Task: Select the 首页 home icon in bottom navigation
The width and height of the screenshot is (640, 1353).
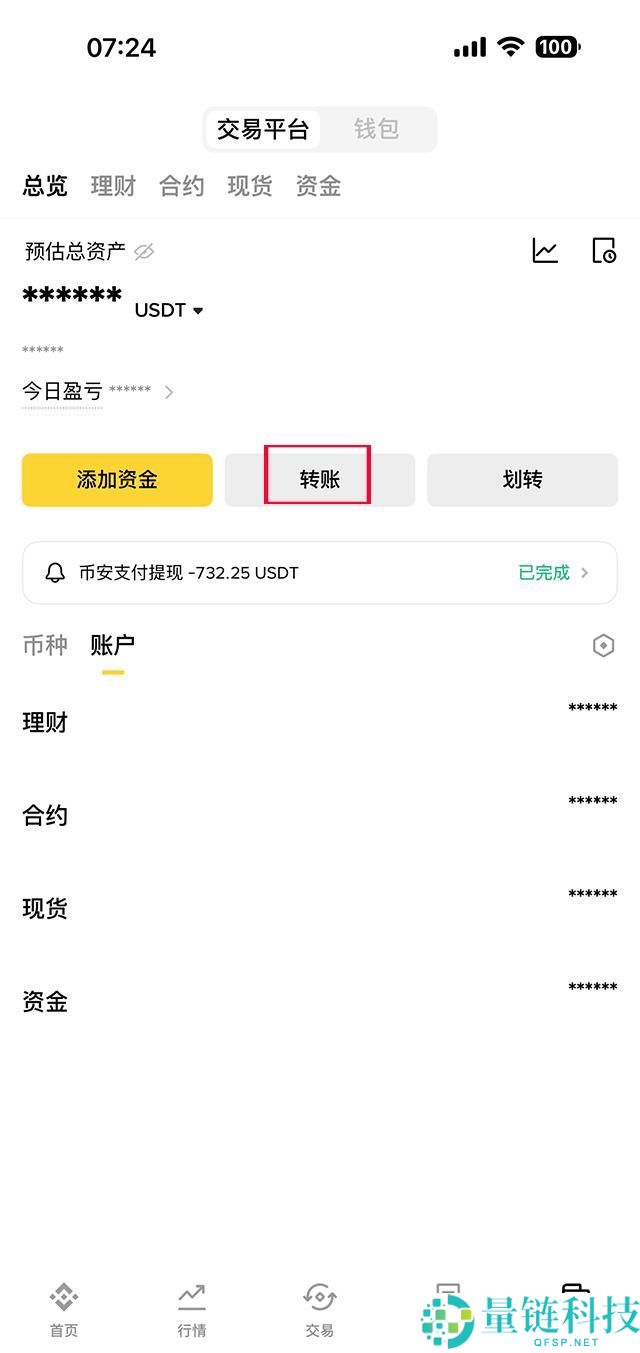Action: 63,1305
